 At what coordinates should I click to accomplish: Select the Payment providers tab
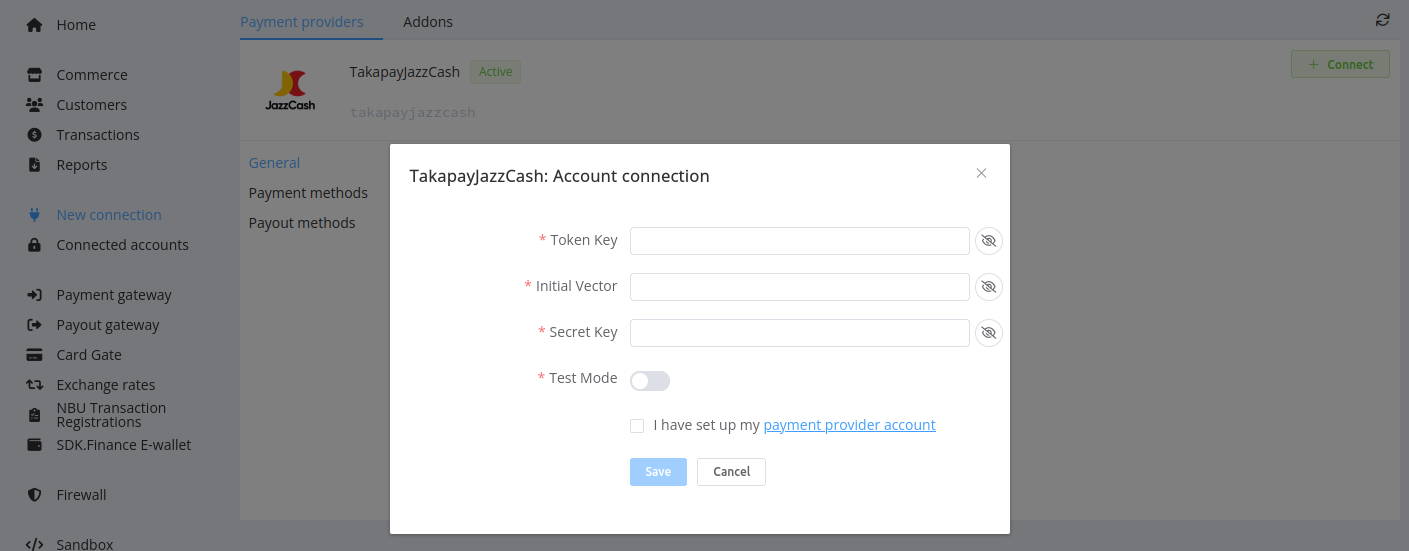(x=302, y=22)
